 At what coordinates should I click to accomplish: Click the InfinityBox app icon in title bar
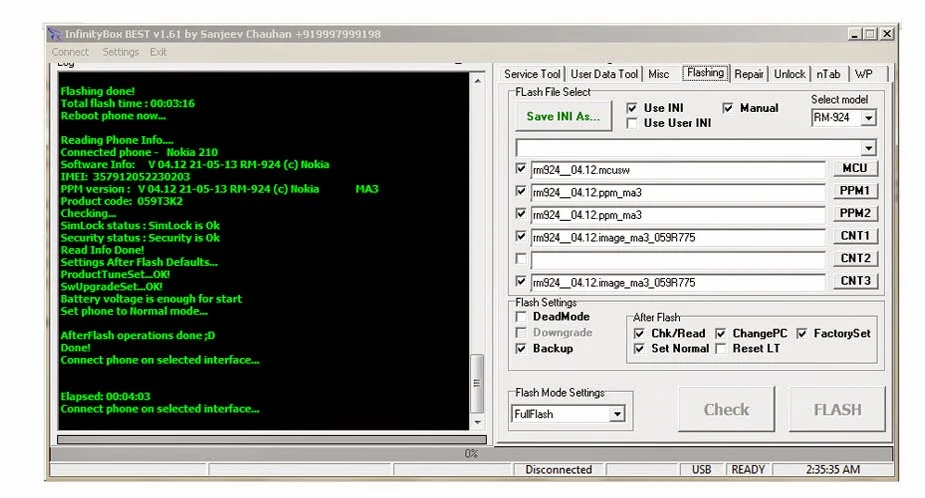(54, 34)
